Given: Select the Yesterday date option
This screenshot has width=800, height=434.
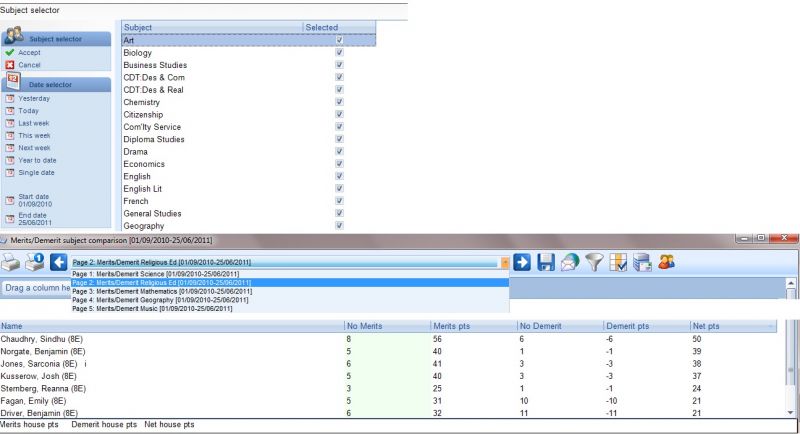Looking at the screenshot, I should coord(34,98).
